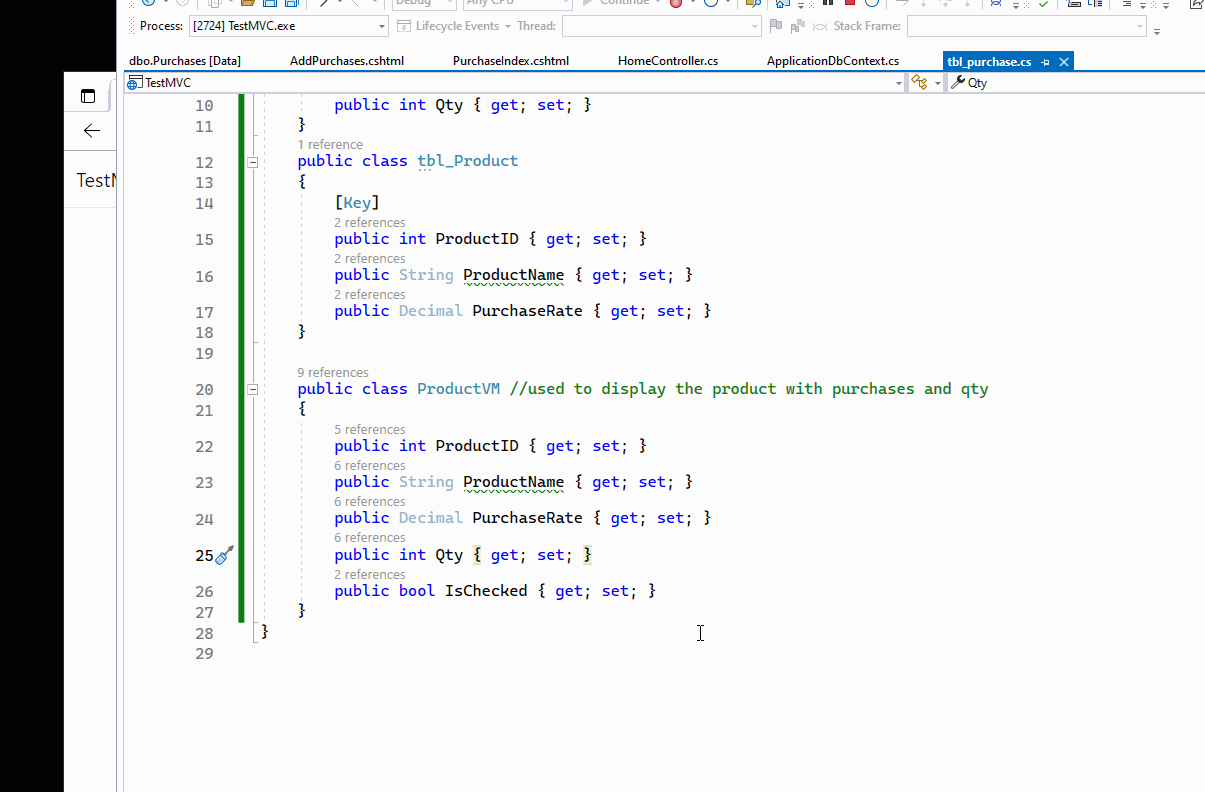This screenshot has height=792, width=1205.
Task: Switch to the dbo.Purchases [Data] tab
Action: 185,61
